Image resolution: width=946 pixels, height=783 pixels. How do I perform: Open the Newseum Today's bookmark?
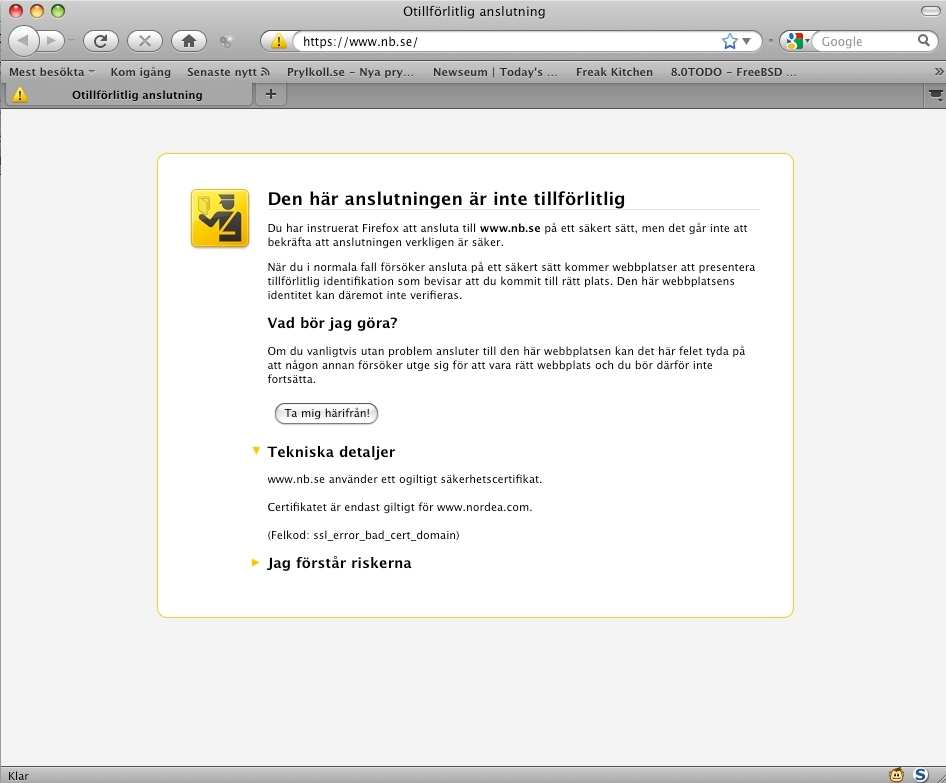[495, 72]
